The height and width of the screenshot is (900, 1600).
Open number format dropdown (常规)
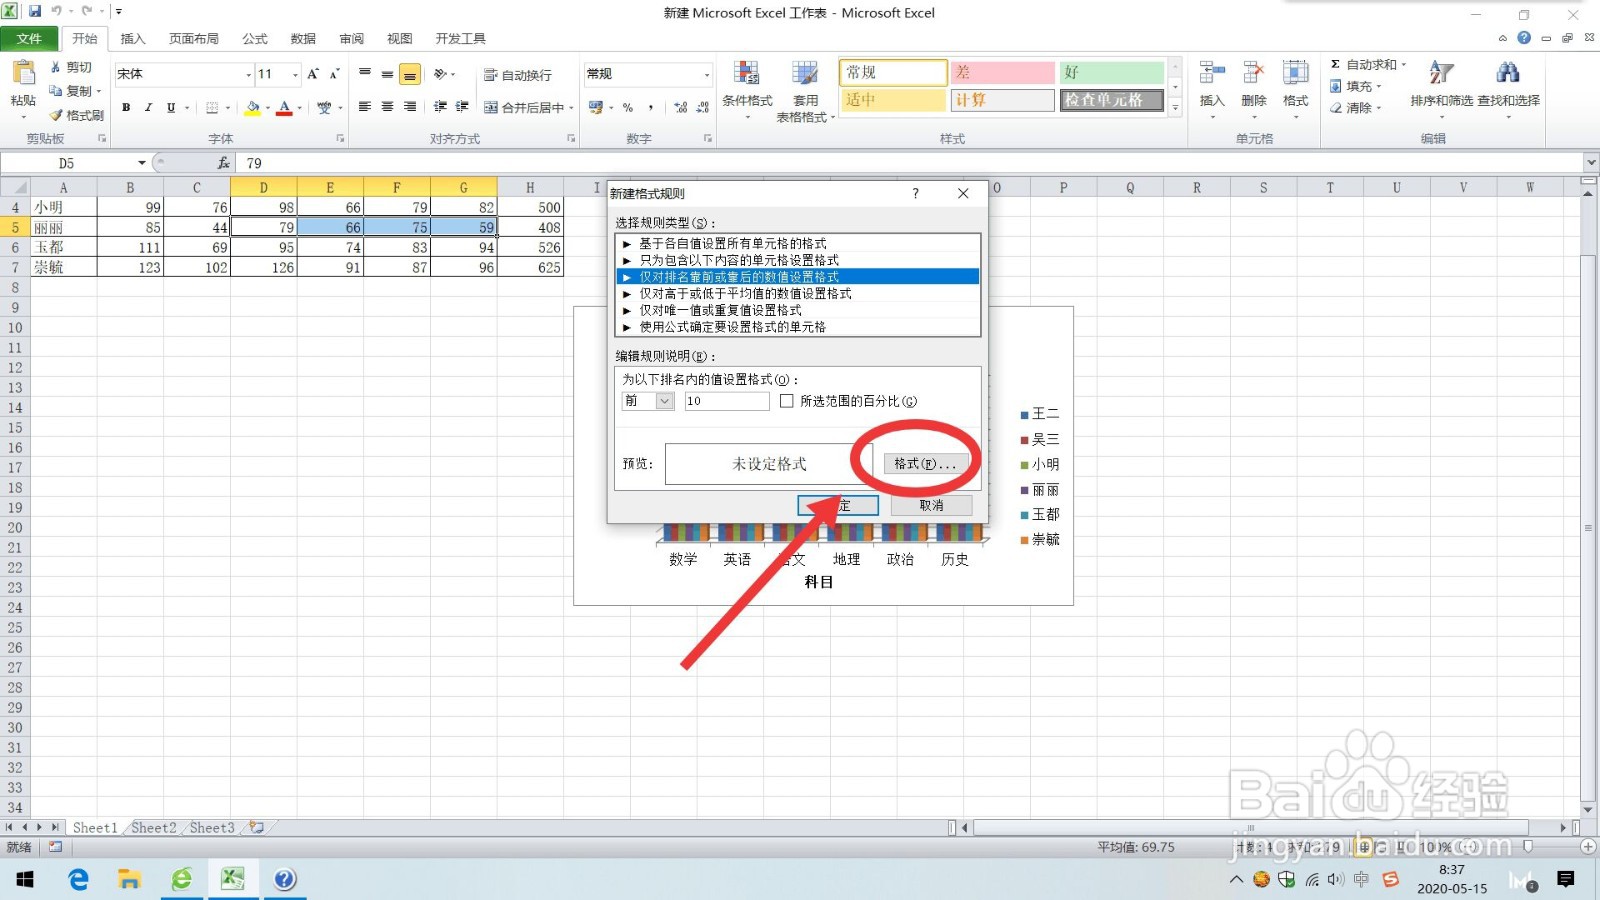(x=706, y=74)
